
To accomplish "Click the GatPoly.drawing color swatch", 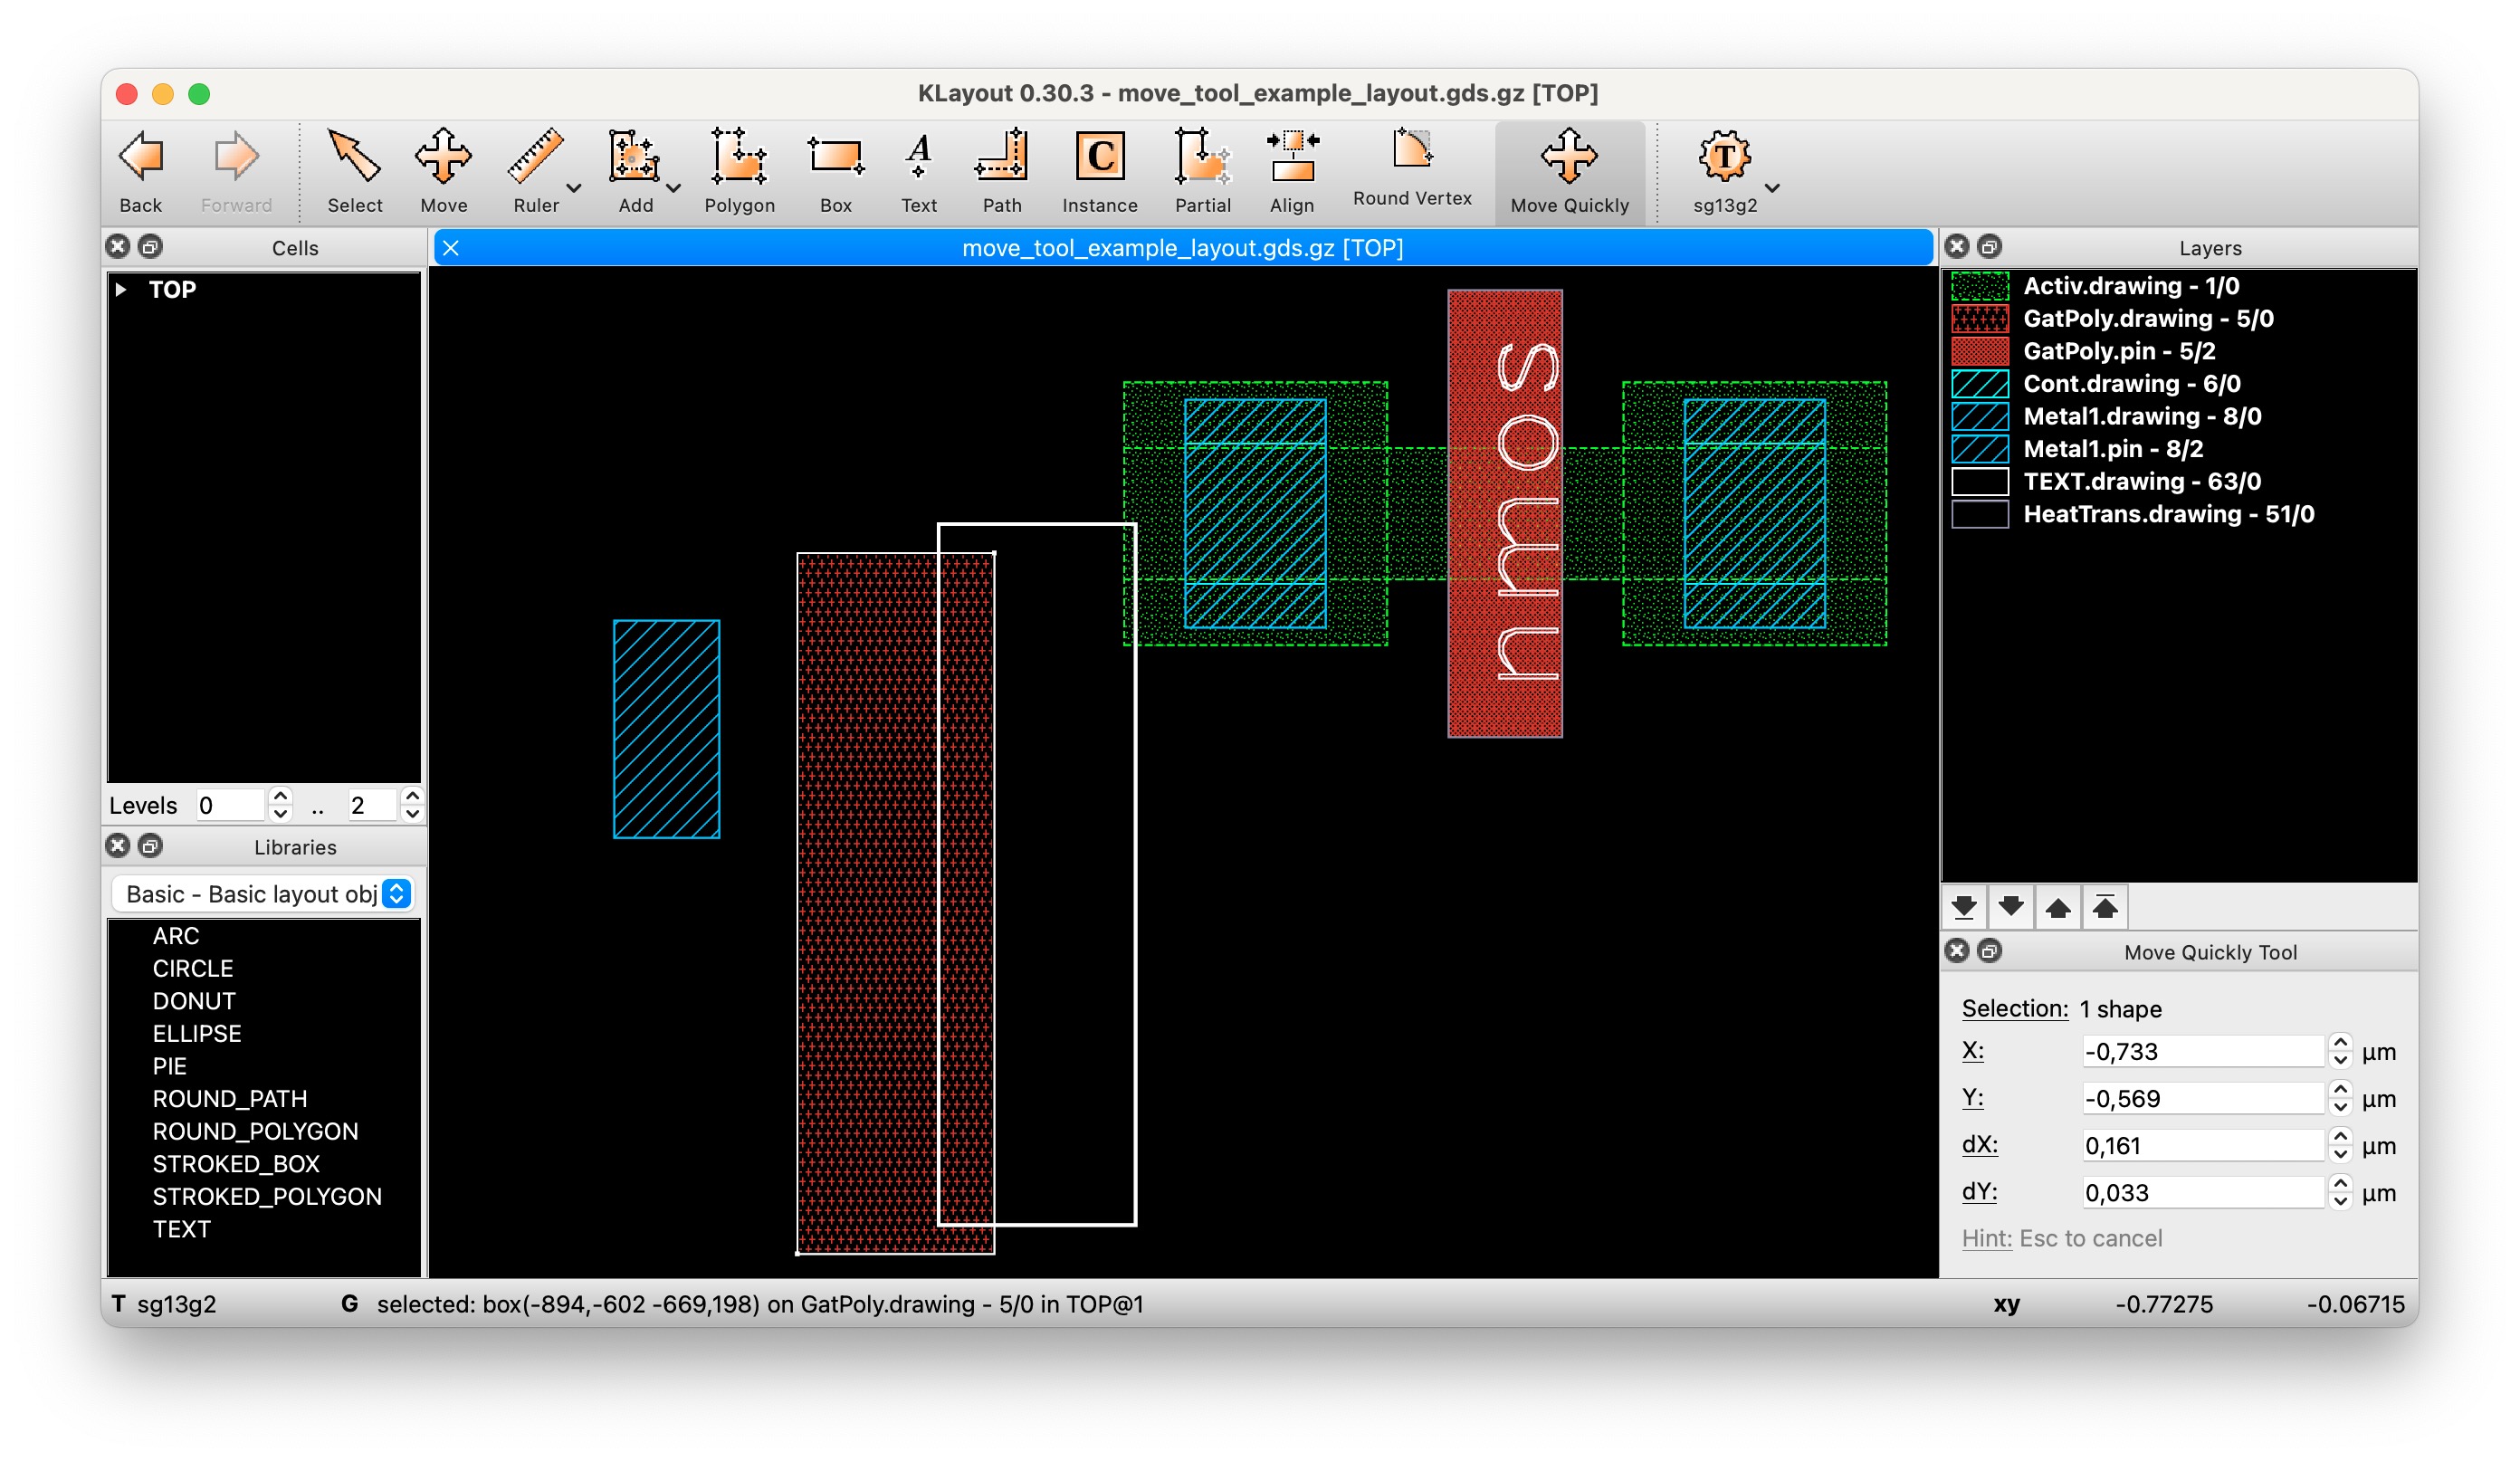I will (1979, 319).
